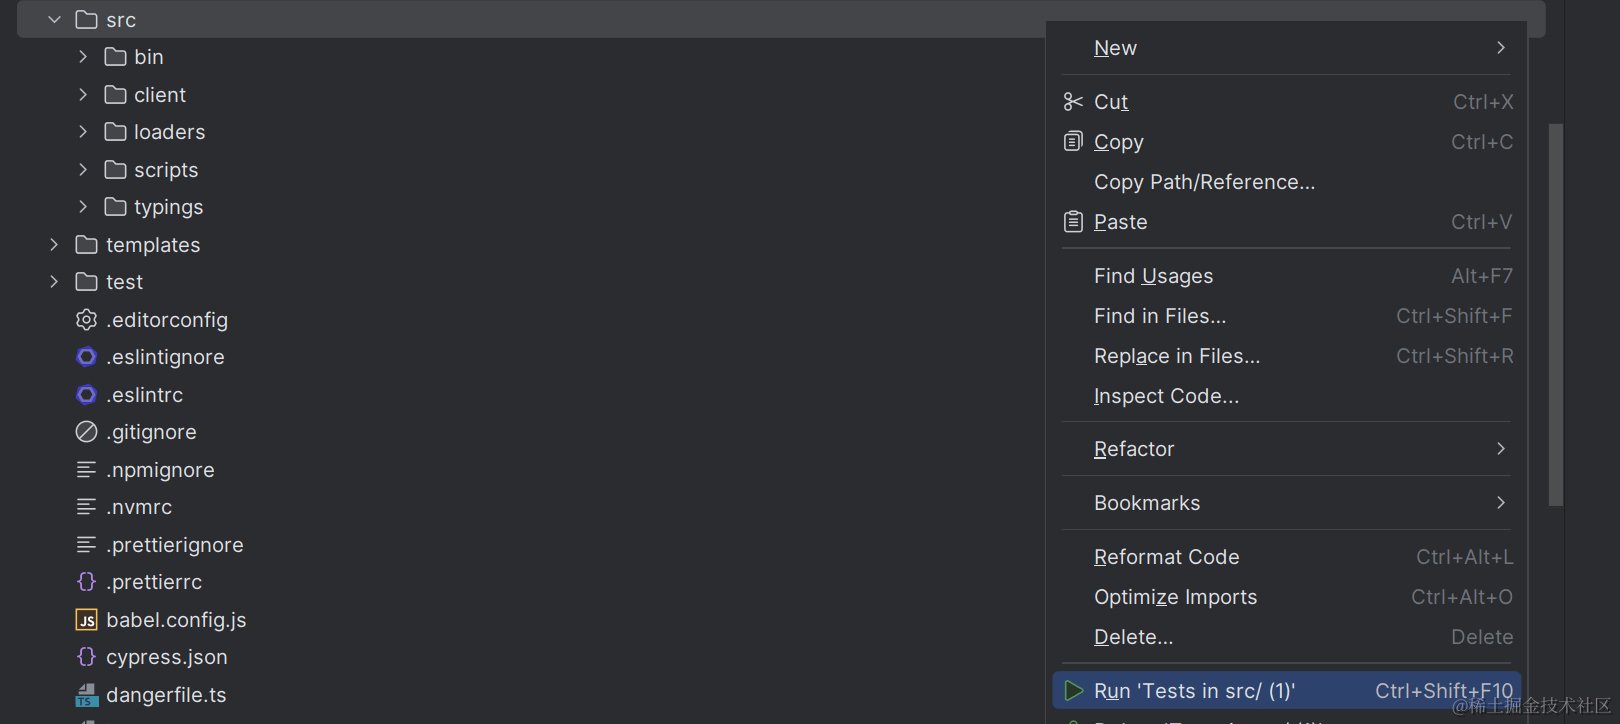Click the Copy clipboard icon

1073,141
